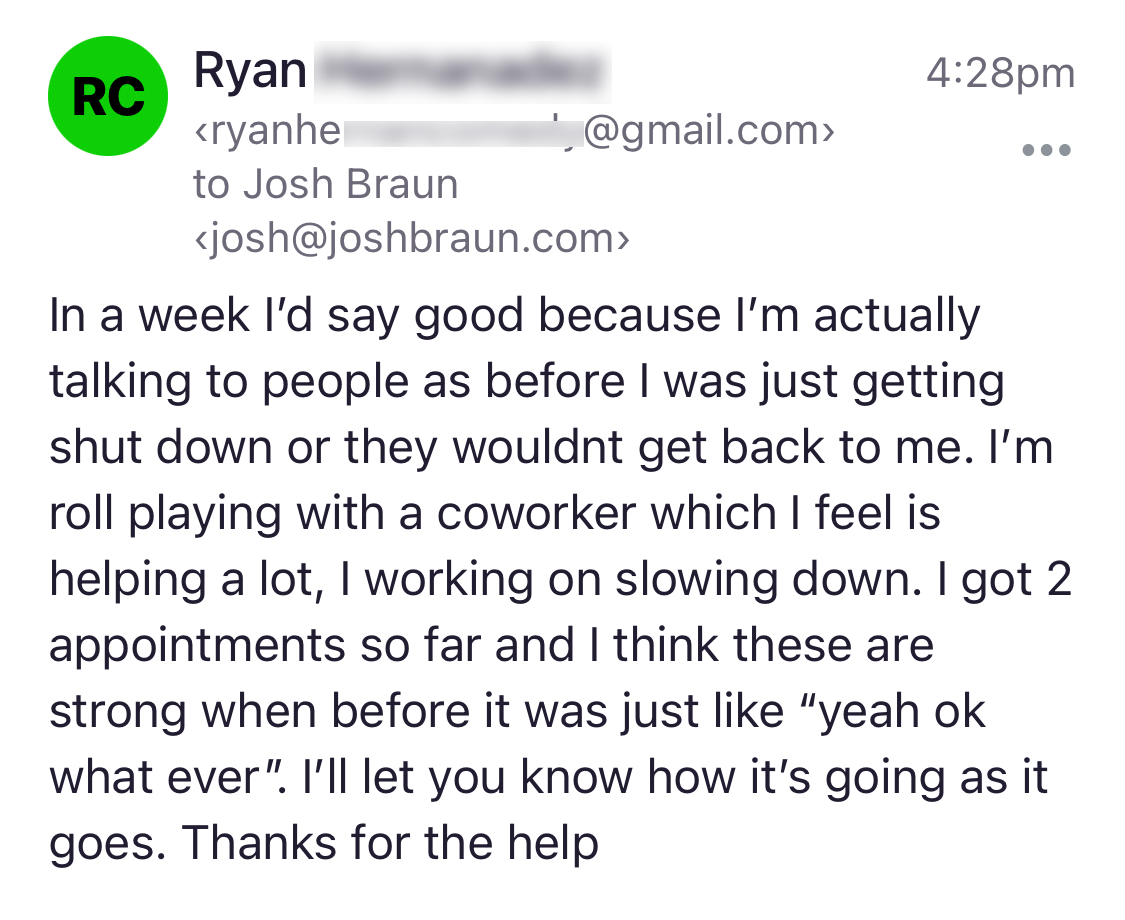The image size is (1125, 920).
Task: Click the word 'appointments' in message body
Action: 197,646
